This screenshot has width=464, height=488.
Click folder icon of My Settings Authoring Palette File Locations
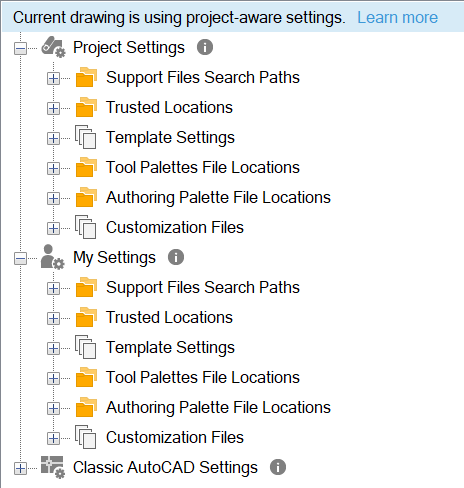pos(86,407)
